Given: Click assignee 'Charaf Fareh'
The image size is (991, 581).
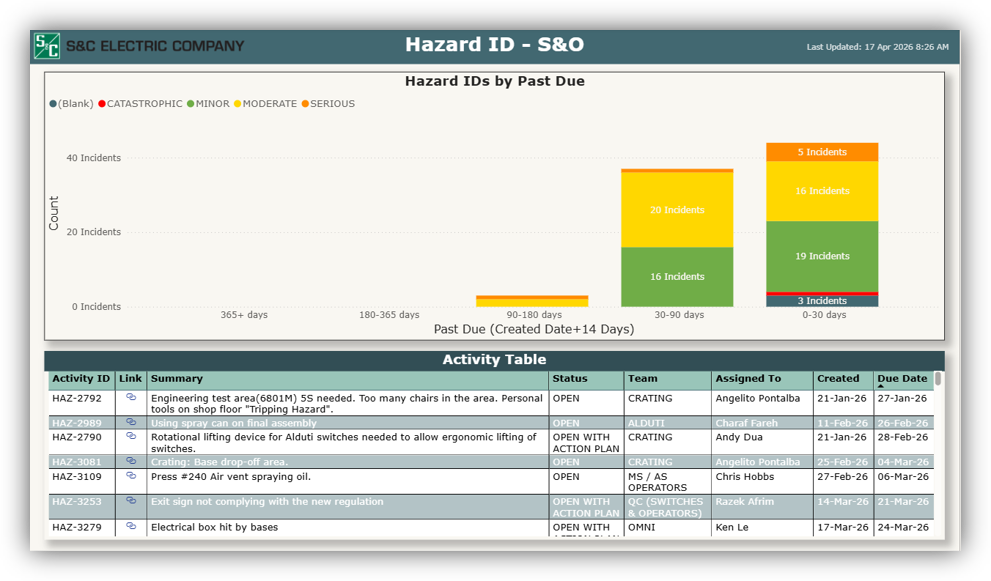Looking at the screenshot, I should (x=746, y=423).
